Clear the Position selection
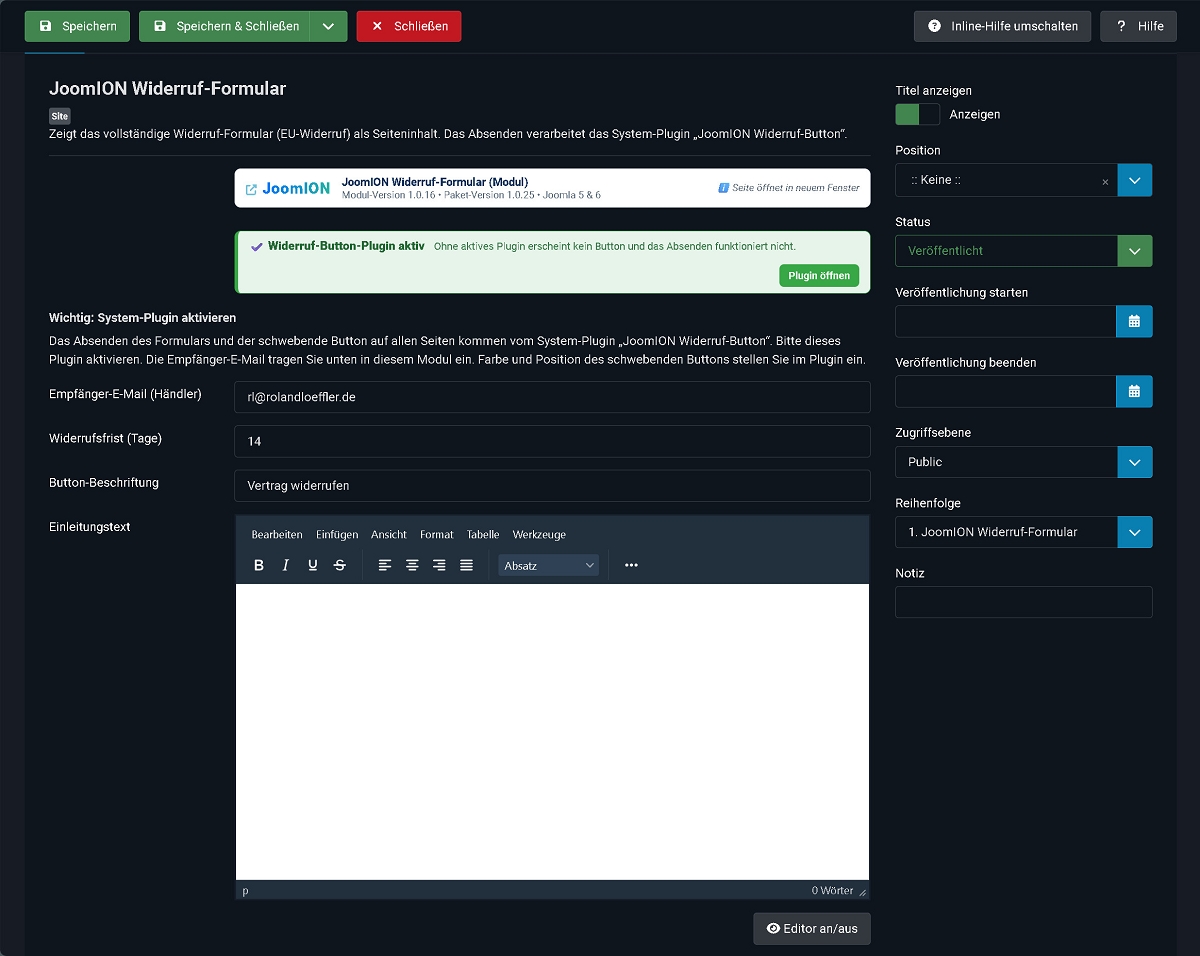The height and width of the screenshot is (956, 1200). 1105,182
